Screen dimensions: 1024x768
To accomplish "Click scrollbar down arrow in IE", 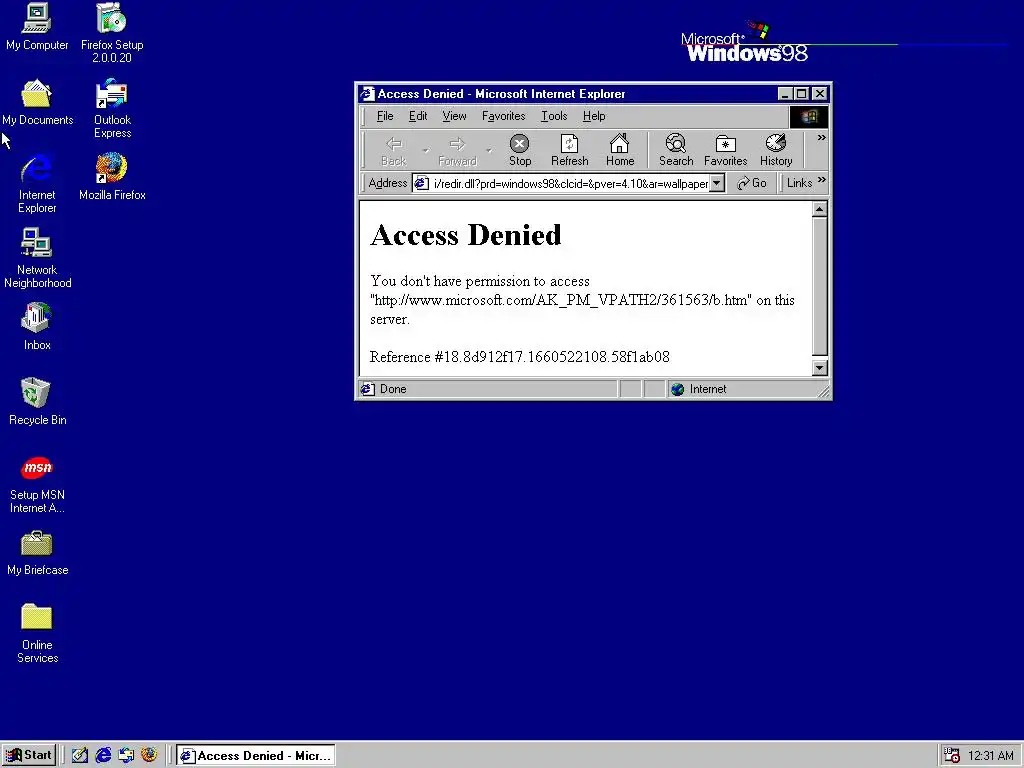I will 820,368.
